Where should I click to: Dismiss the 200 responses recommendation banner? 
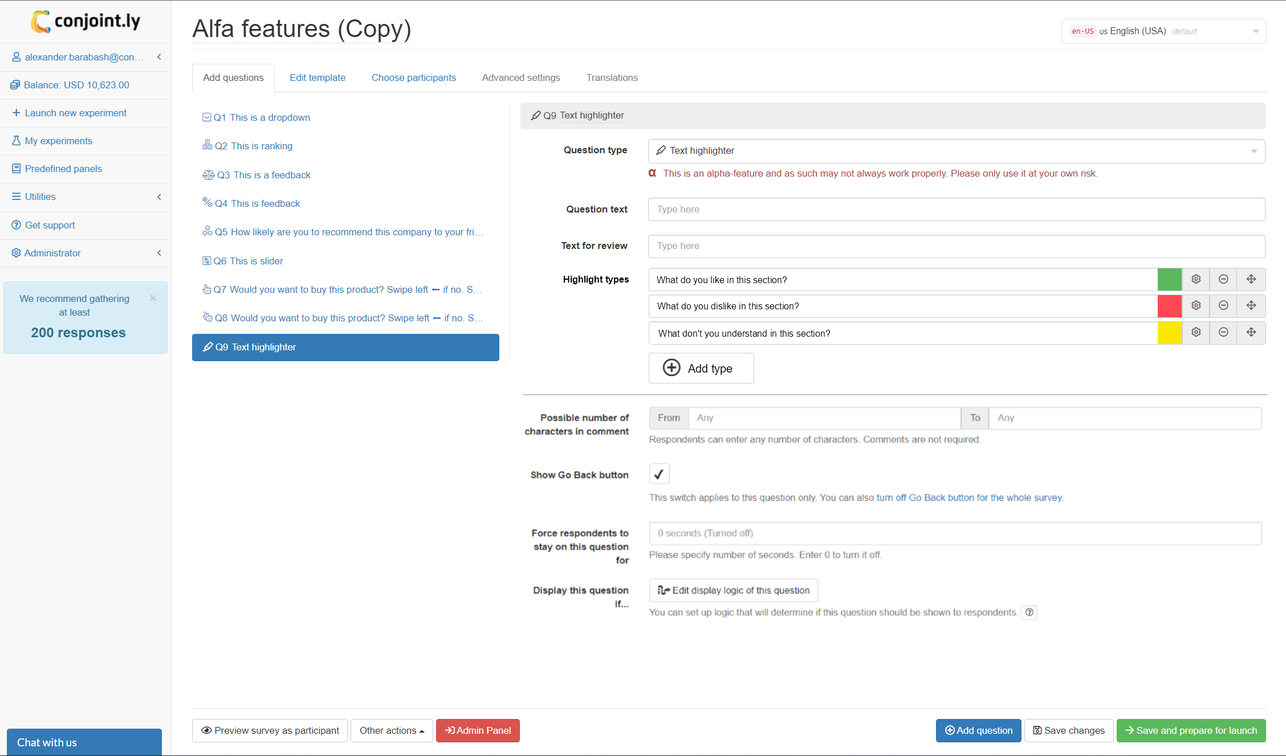coord(153,298)
